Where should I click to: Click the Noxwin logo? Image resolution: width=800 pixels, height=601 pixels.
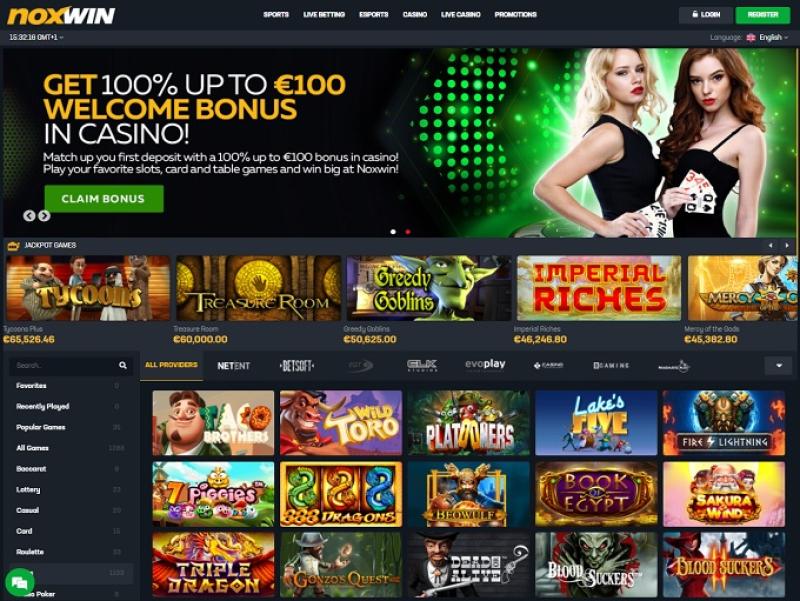61,15
